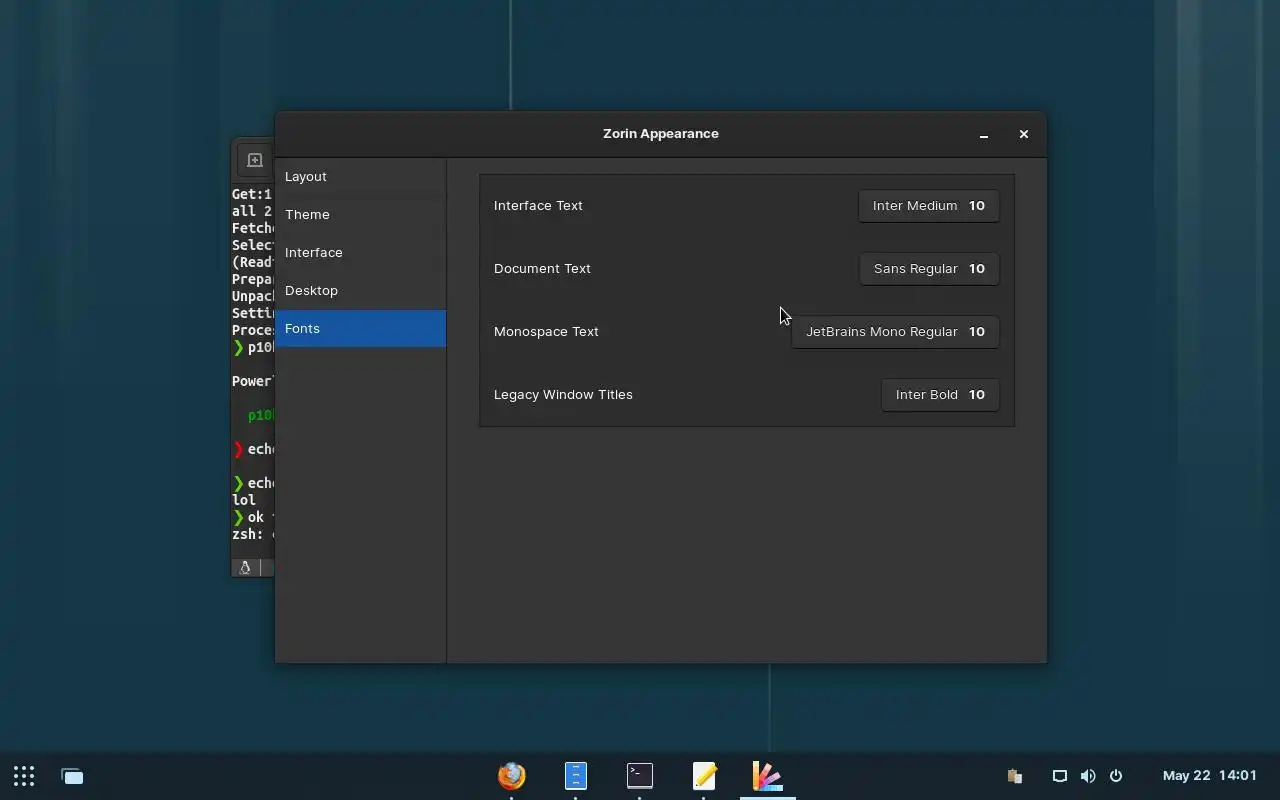Viewport: 1280px width, 800px height.
Task: Click the Zorin Appearance title bar text
Action: [661, 134]
